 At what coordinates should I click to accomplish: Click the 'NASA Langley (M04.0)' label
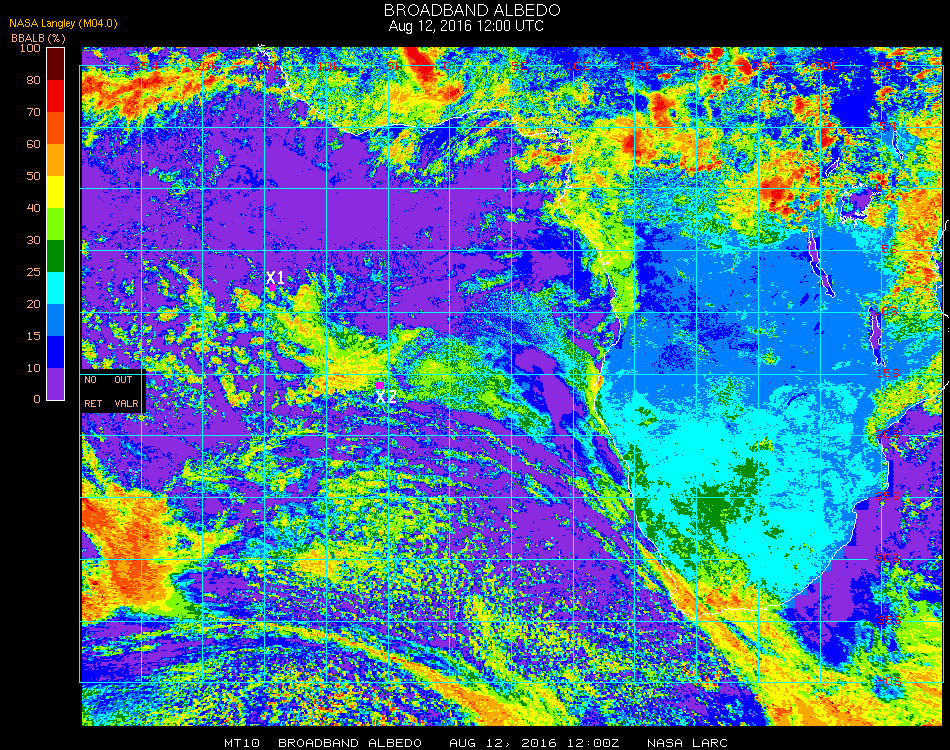click(x=63, y=23)
